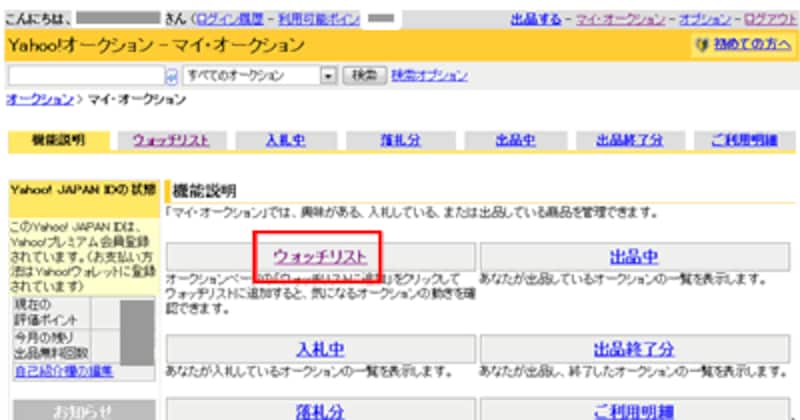Open the ログイン履歴 link

click(x=230, y=19)
